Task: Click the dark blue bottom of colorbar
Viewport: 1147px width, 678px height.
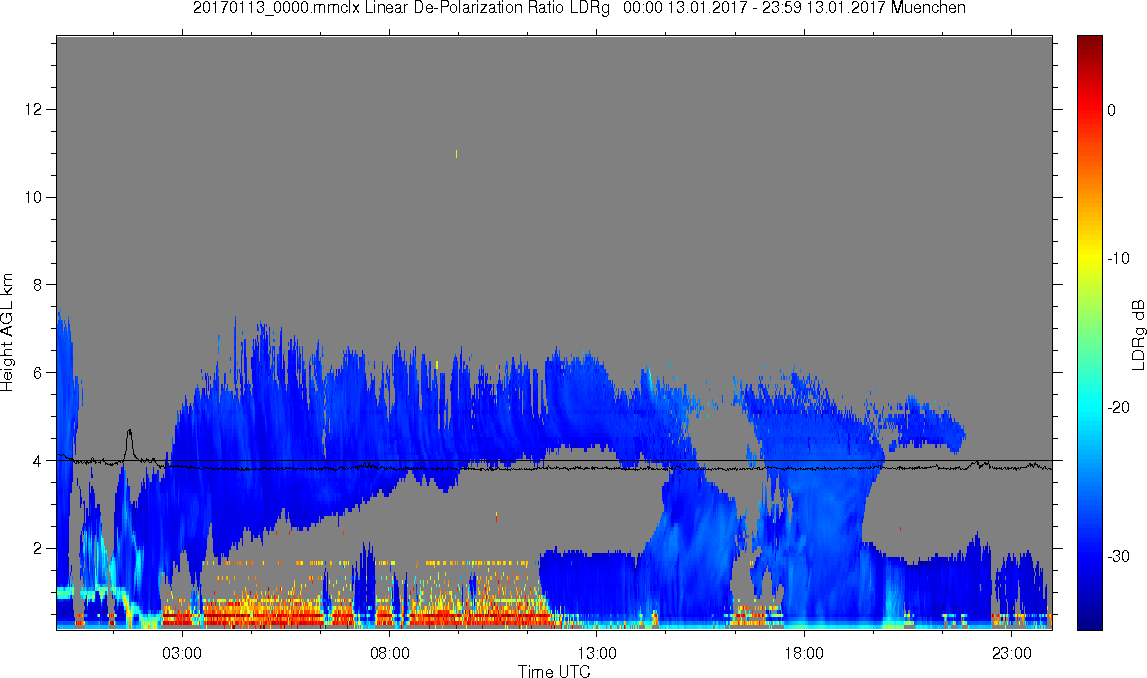Action: [x=1089, y=622]
